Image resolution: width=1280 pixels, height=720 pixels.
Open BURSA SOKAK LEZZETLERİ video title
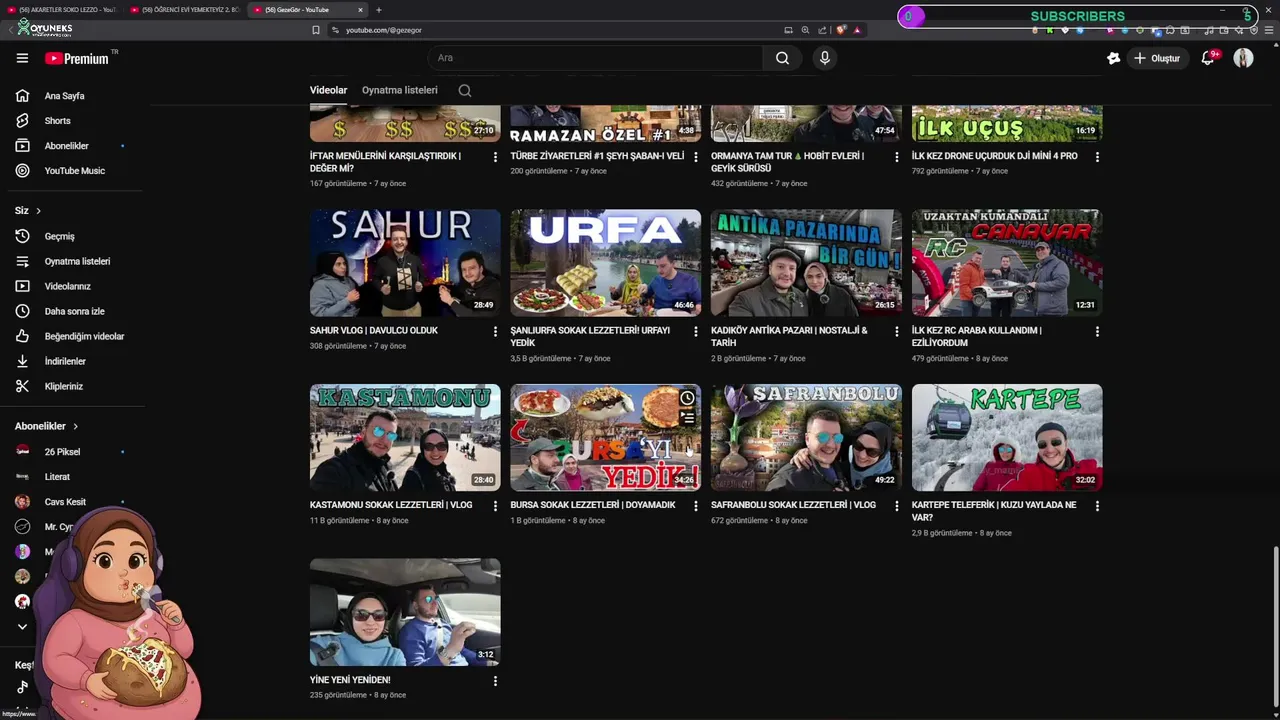tap(593, 505)
